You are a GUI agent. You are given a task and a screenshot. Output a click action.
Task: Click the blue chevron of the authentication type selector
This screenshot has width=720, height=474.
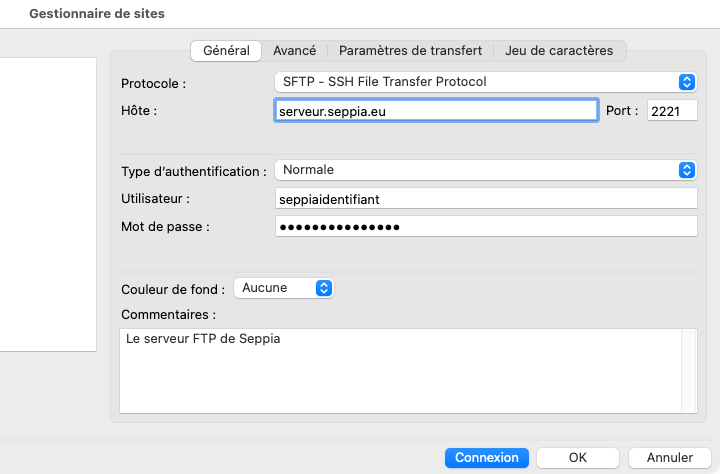pos(686,170)
